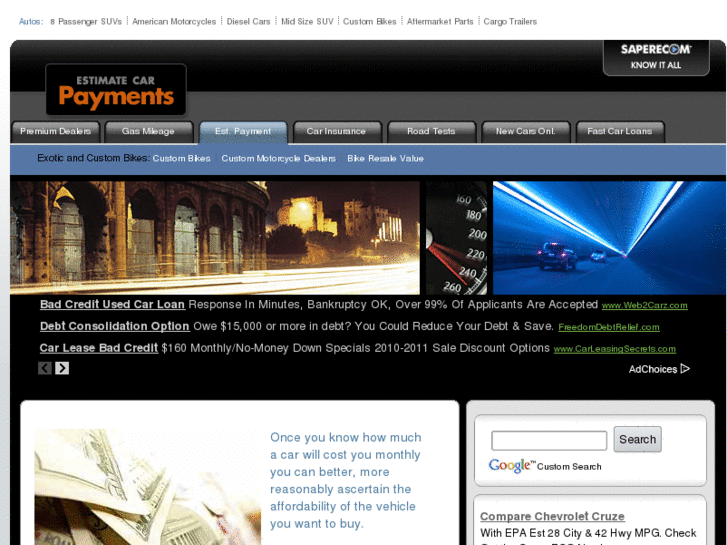Viewport: 727px width, 545px height.
Task: Open the Fast Car Loans tab
Action: coord(620,132)
